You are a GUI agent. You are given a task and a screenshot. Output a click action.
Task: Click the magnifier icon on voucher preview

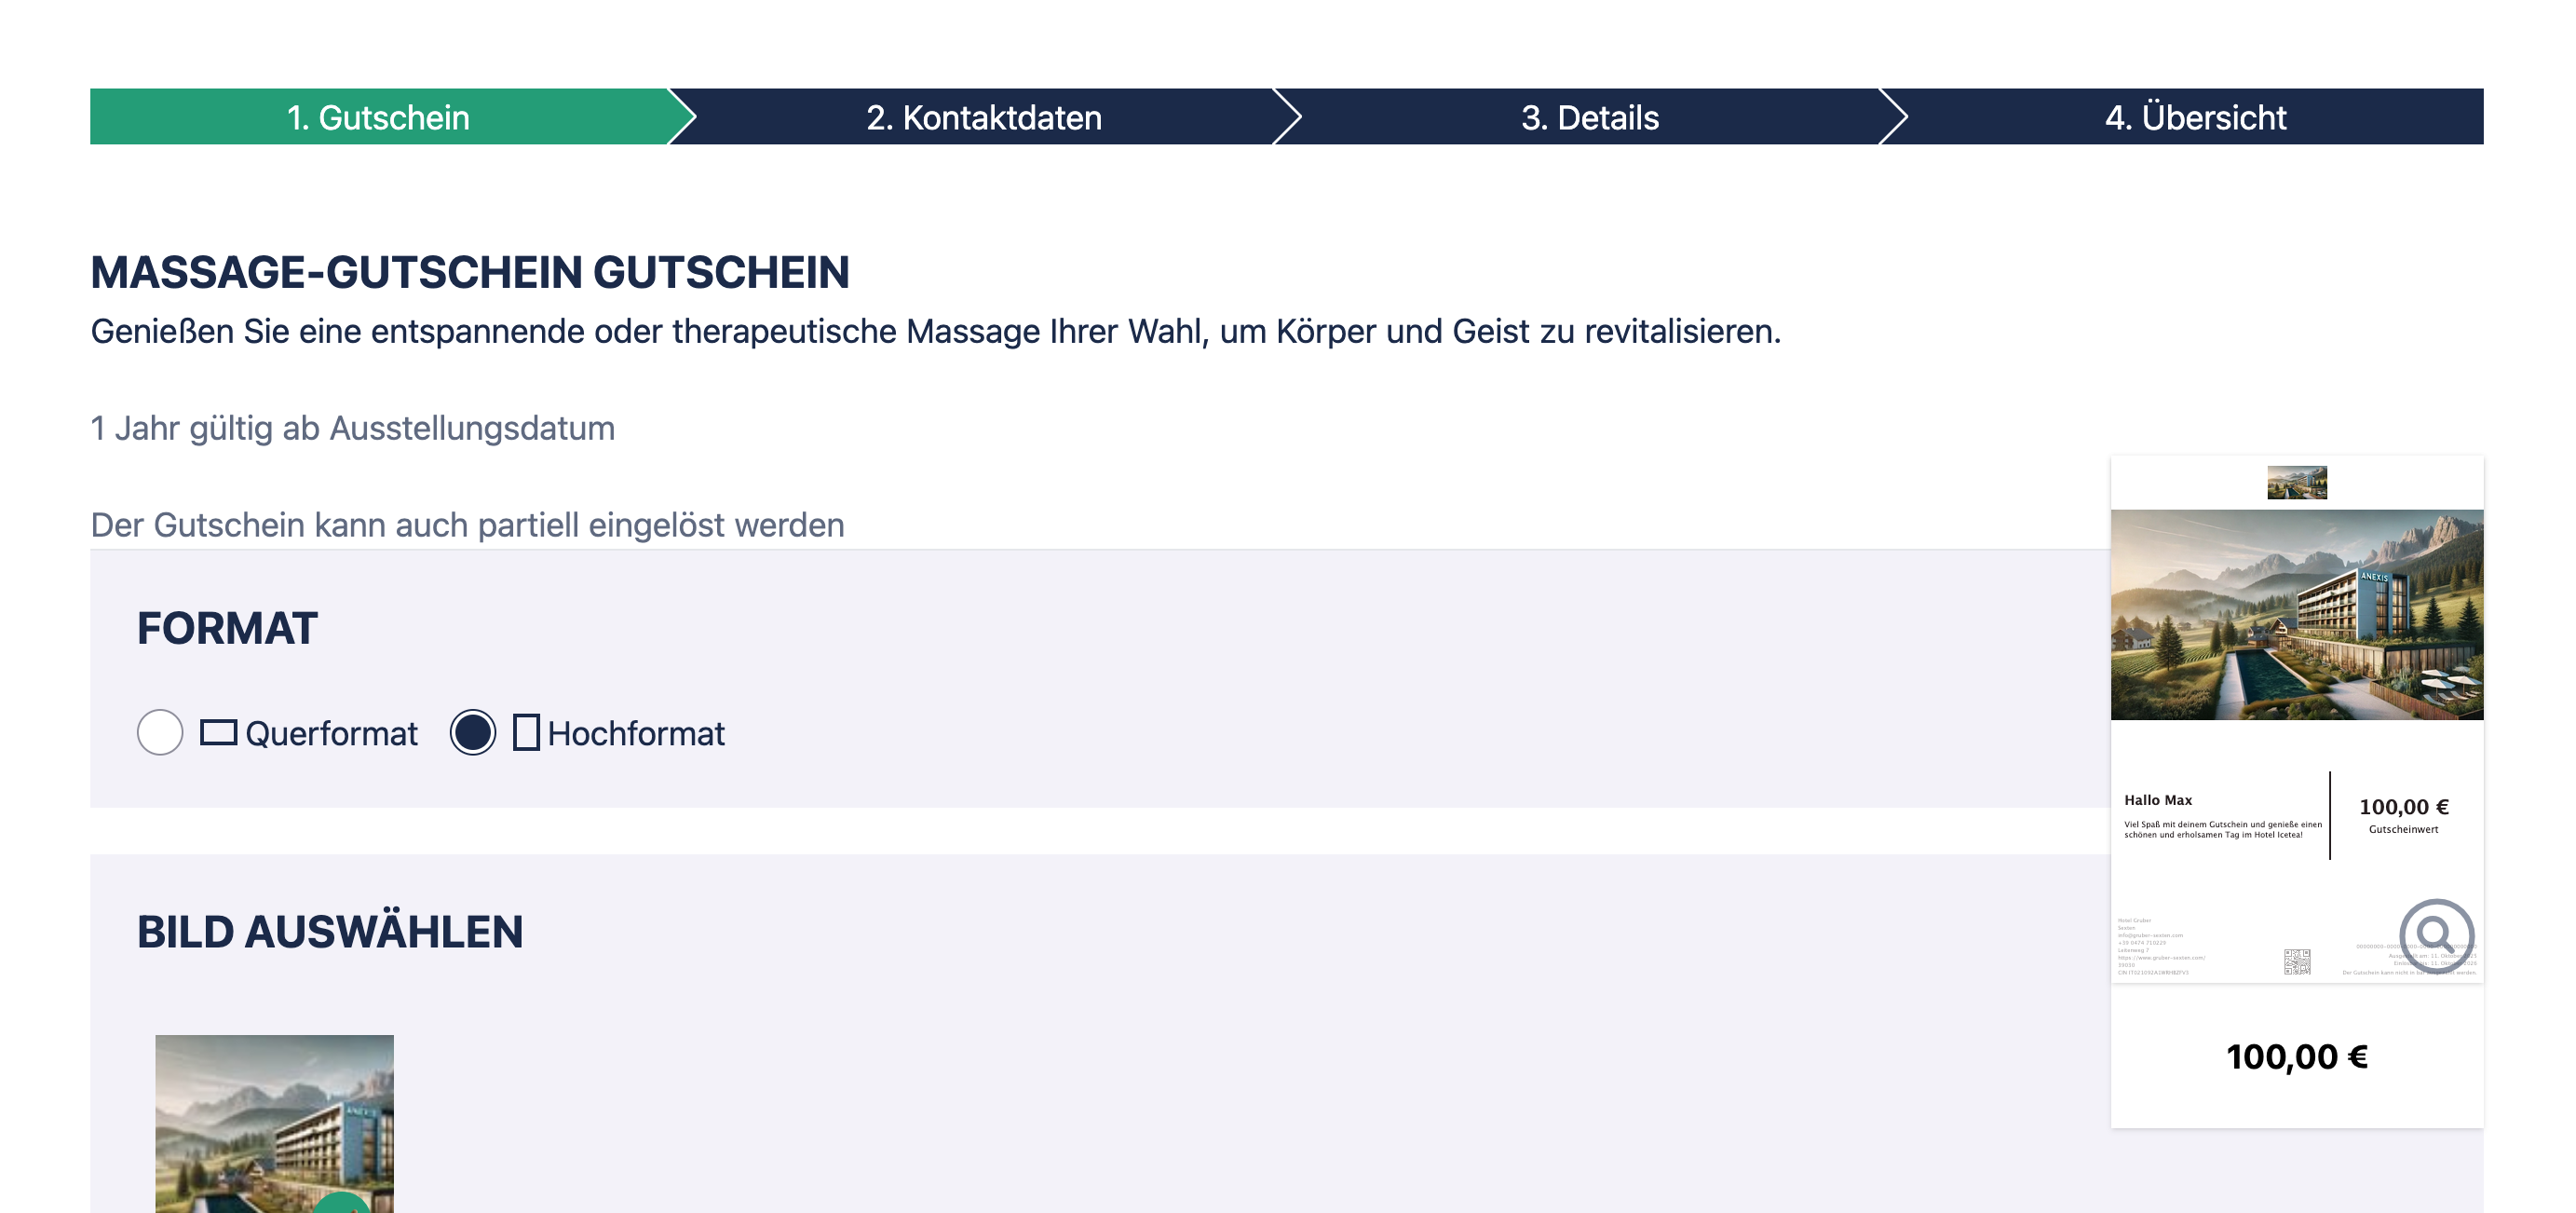[2436, 936]
